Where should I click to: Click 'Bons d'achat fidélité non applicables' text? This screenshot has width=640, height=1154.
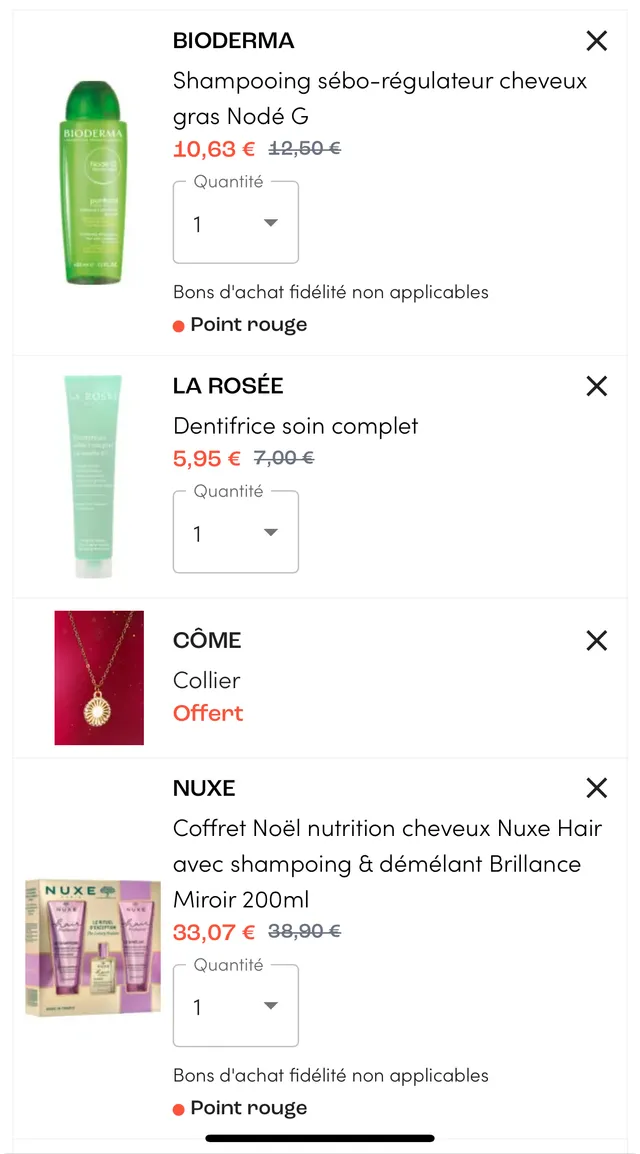pyautogui.click(x=331, y=292)
